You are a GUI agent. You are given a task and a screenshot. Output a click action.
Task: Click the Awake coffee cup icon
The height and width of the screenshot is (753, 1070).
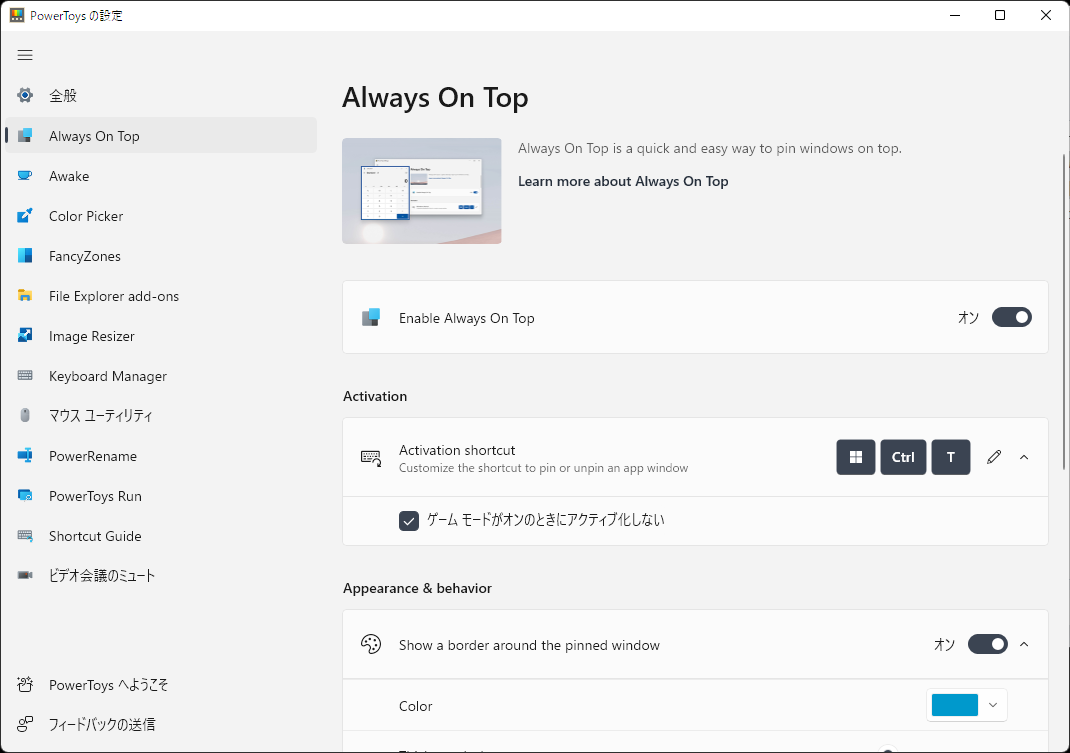pos(25,175)
